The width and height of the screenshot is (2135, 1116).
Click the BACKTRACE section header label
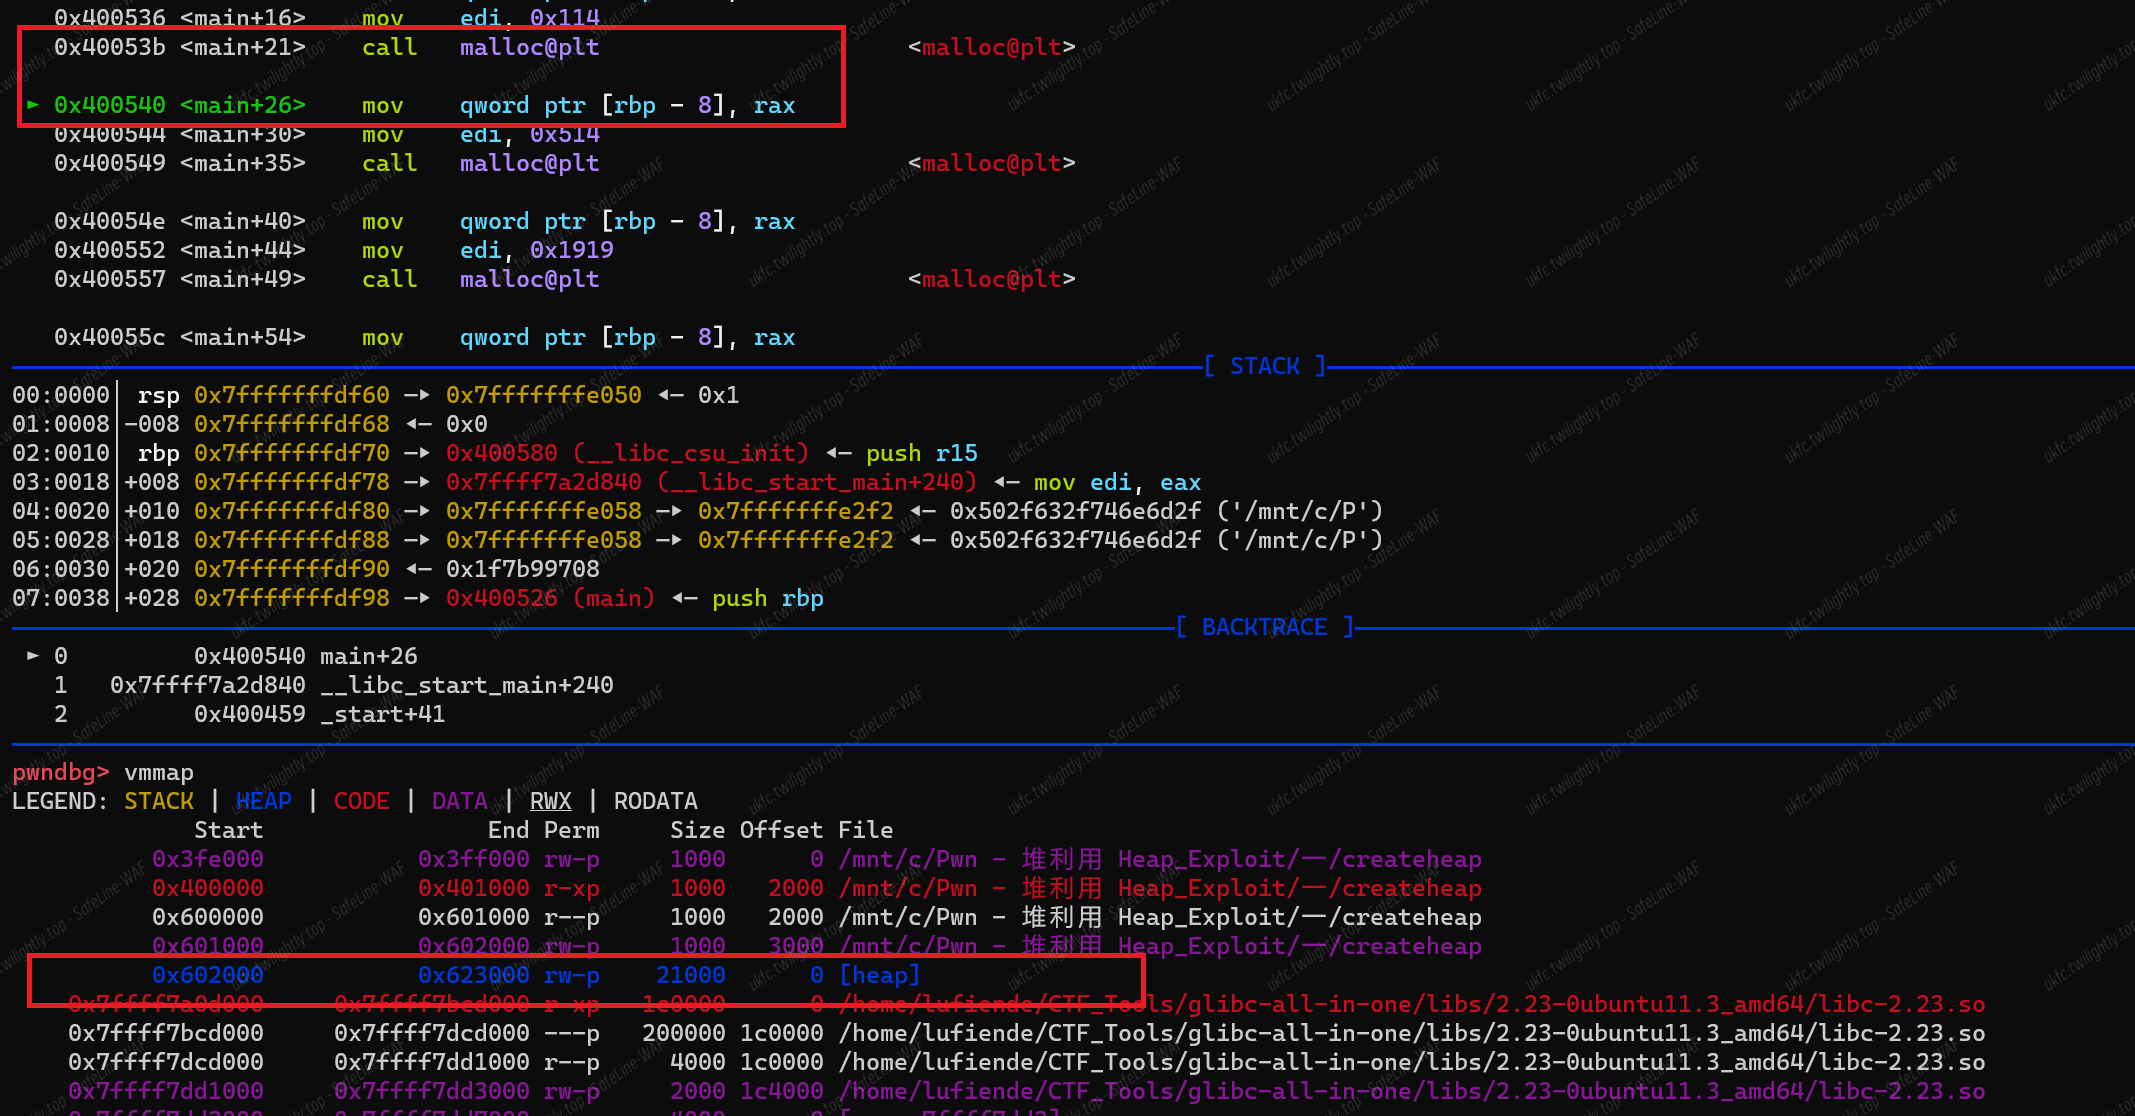1264,627
